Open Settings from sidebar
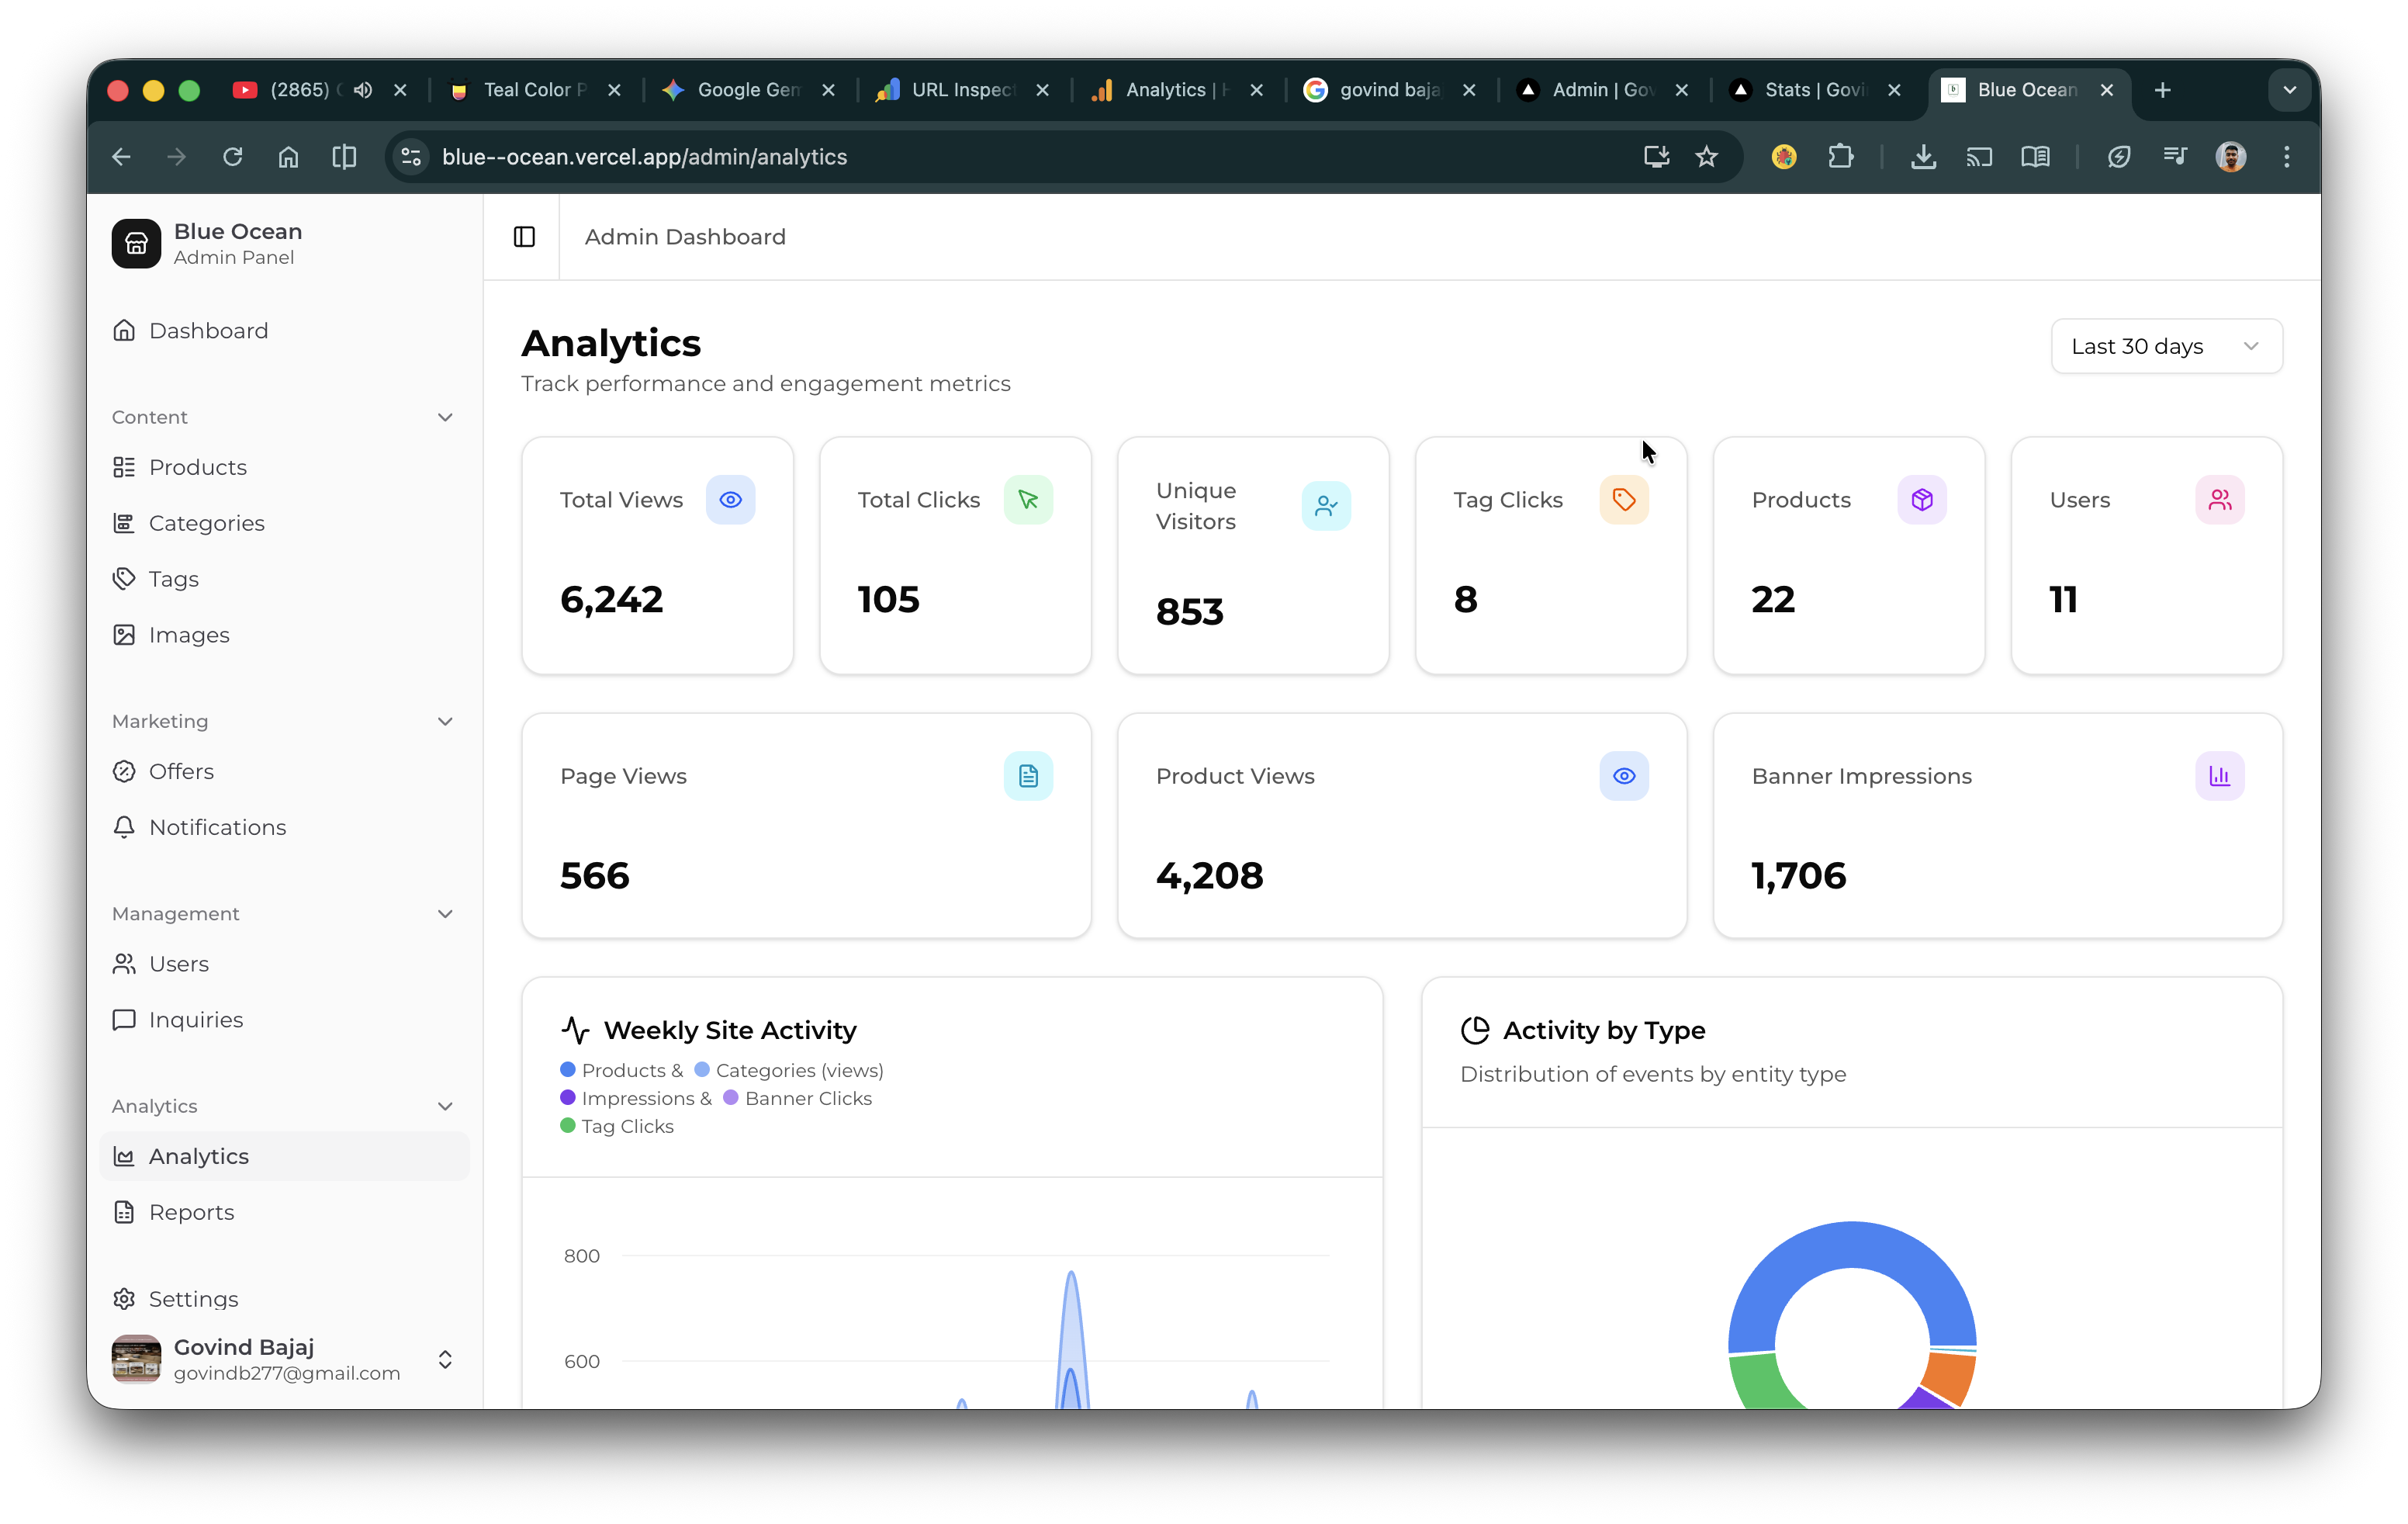The height and width of the screenshot is (1524, 2408). [x=193, y=1299]
